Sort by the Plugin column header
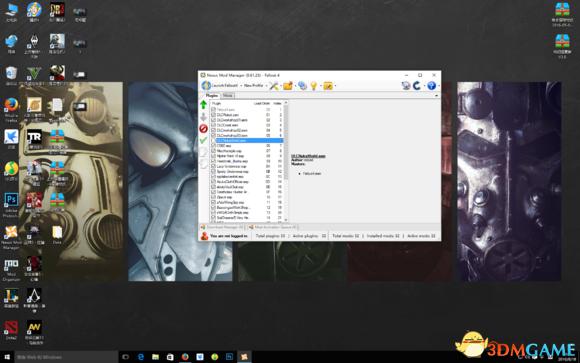The height and width of the screenshot is (363, 580). coord(216,103)
